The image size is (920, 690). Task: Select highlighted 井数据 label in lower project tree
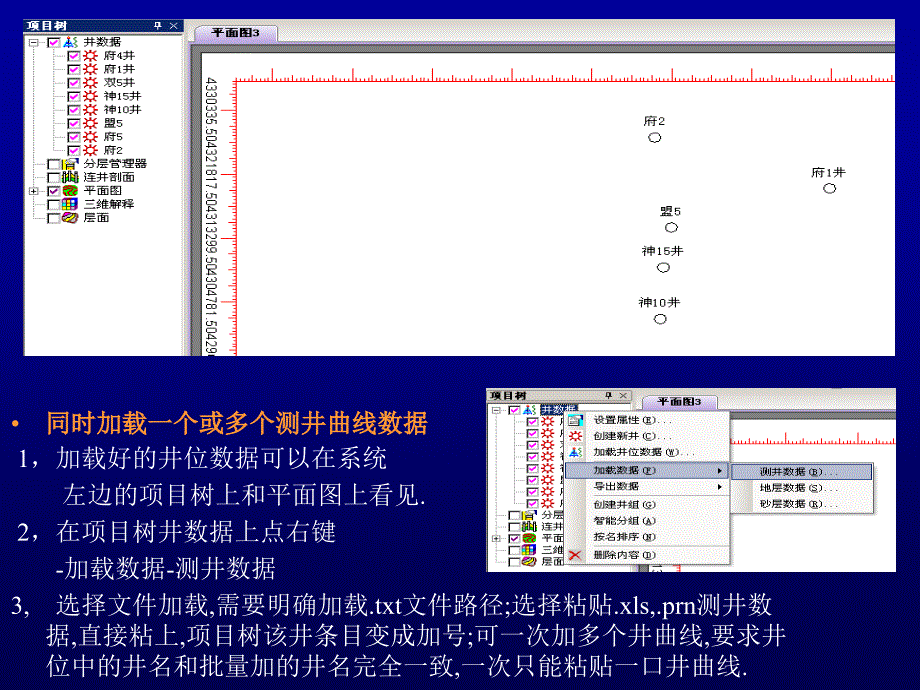[558, 410]
